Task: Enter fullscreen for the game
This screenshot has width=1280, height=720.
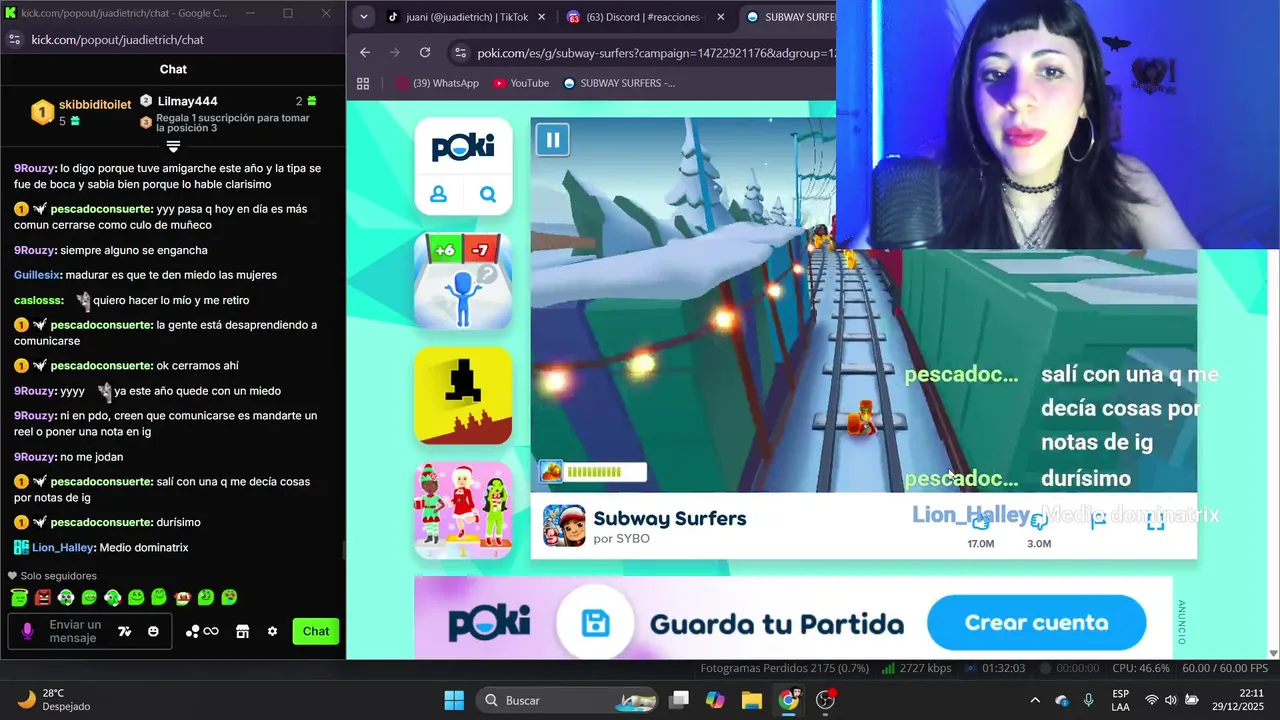Action: pyautogui.click(x=1155, y=520)
